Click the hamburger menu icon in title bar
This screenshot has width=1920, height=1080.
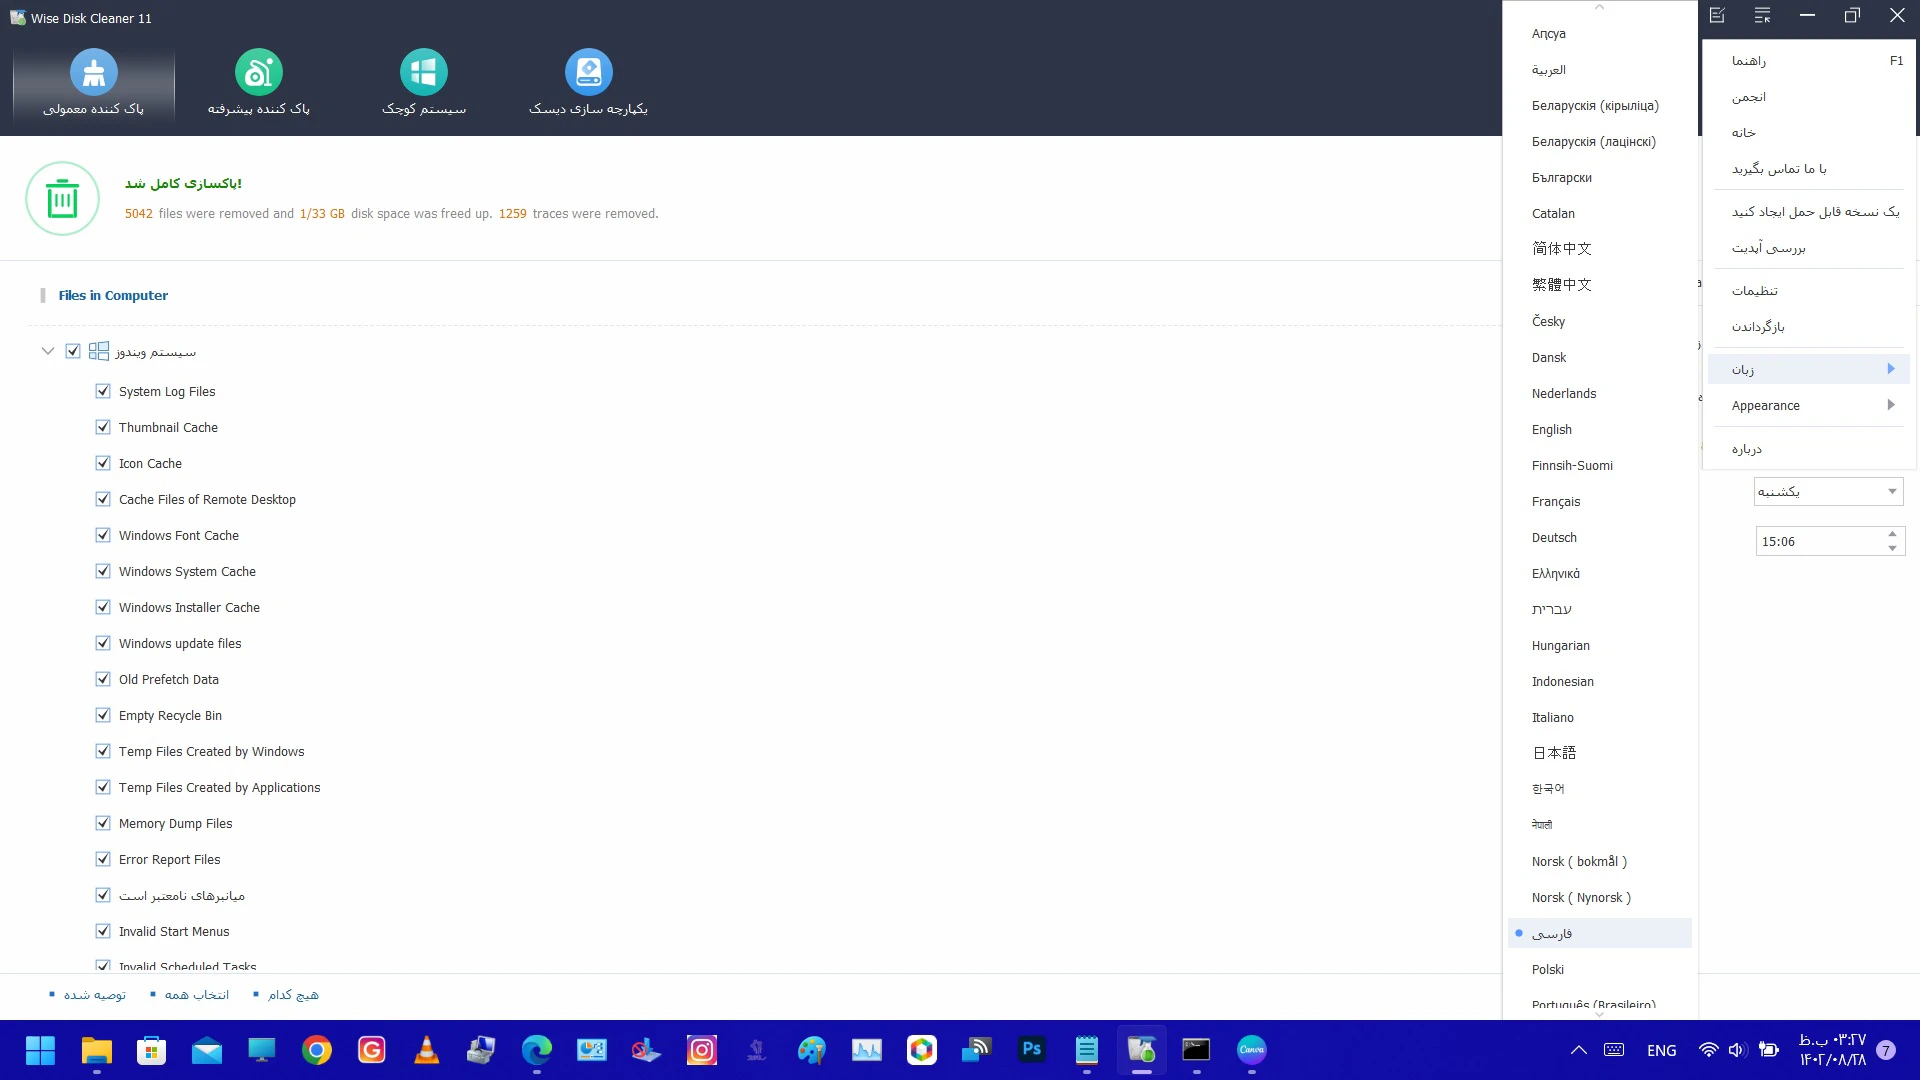pyautogui.click(x=1762, y=15)
